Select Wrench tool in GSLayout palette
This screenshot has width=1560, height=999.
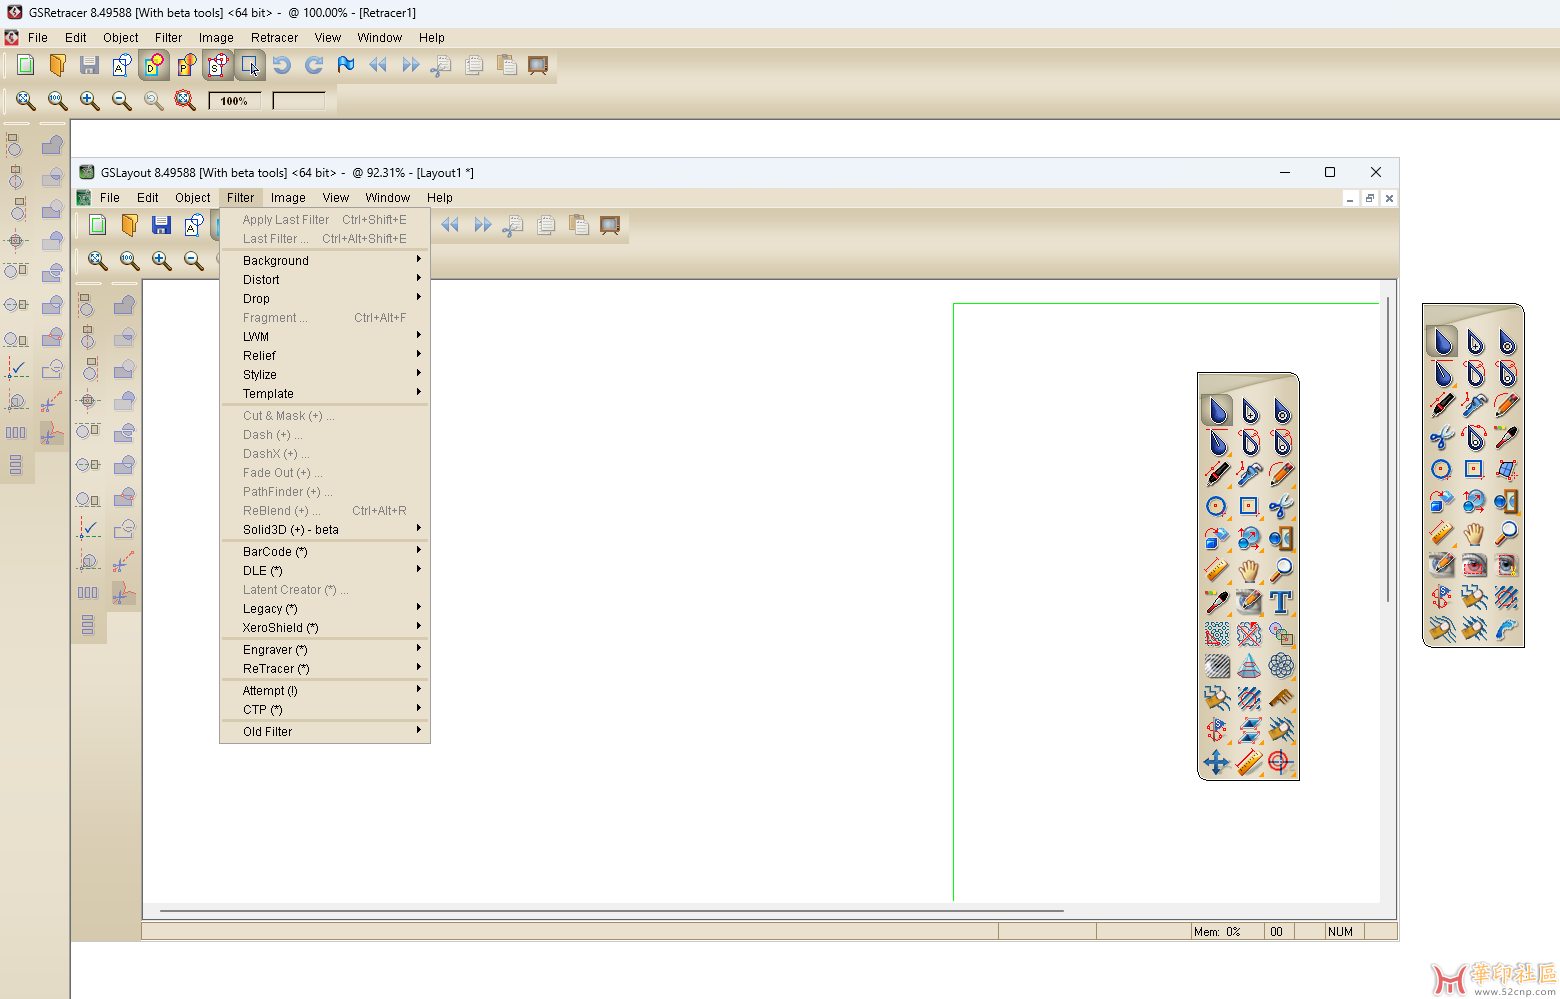(1249, 473)
